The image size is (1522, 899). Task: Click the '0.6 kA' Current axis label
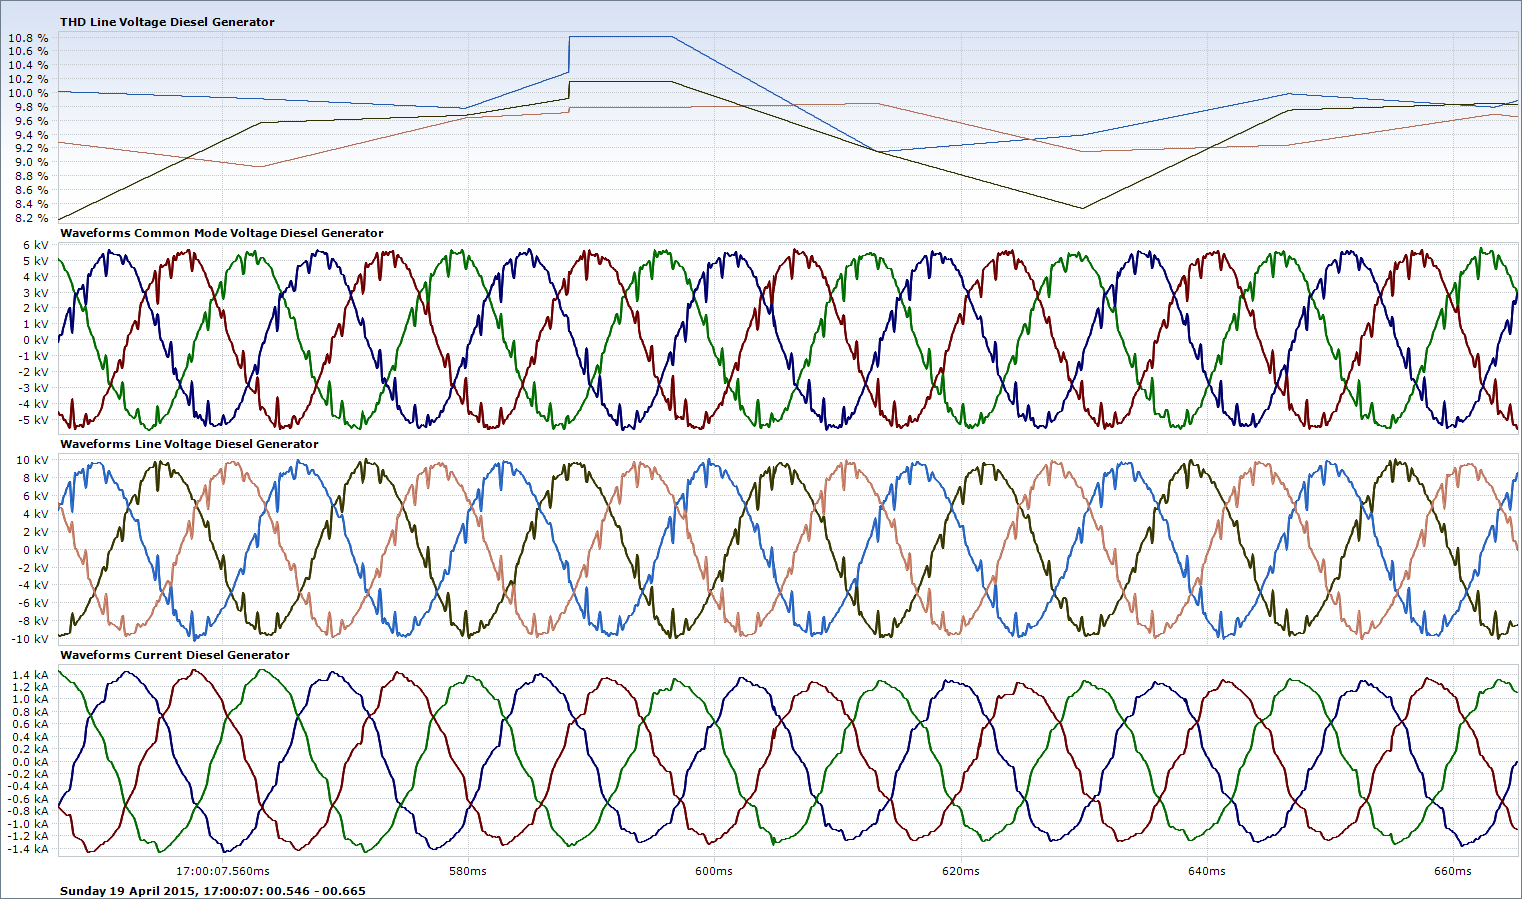click(x=30, y=724)
